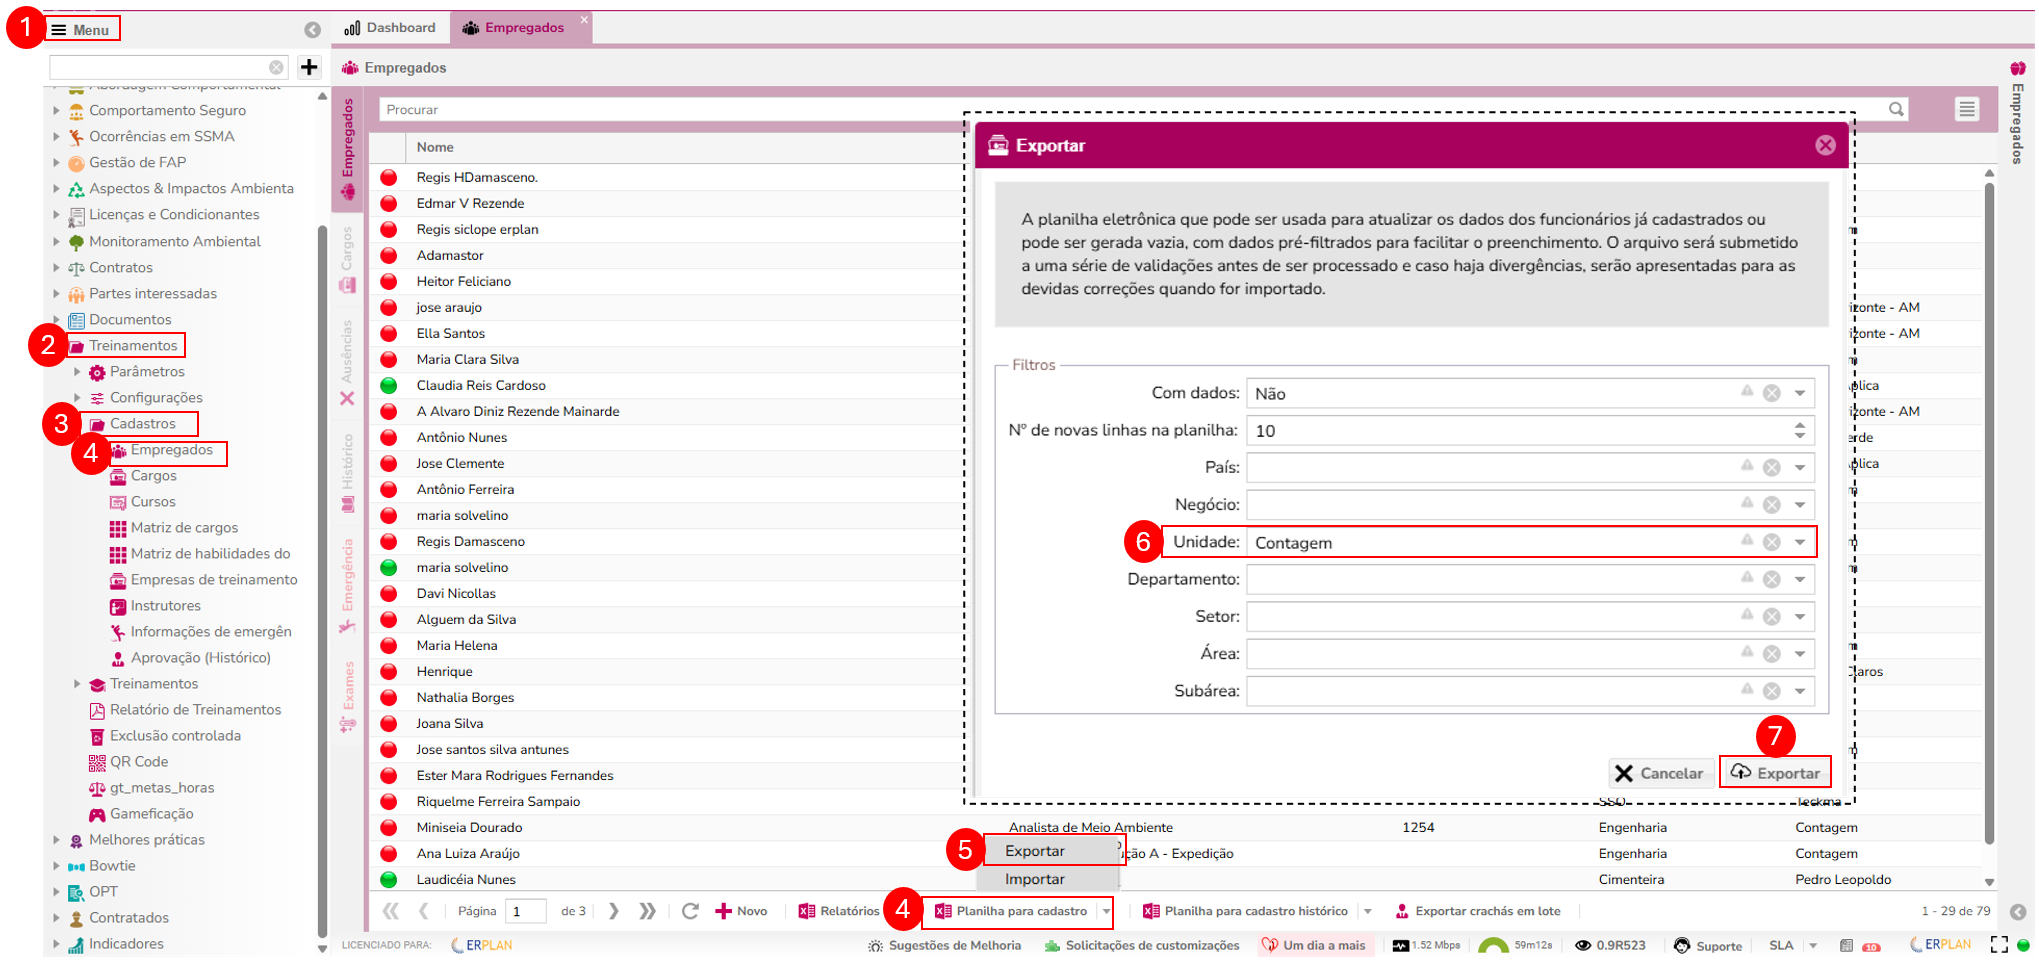Open the vertical Histórico side tab
The width and height of the screenshot is (2039, 961).
tap(347, 473)
